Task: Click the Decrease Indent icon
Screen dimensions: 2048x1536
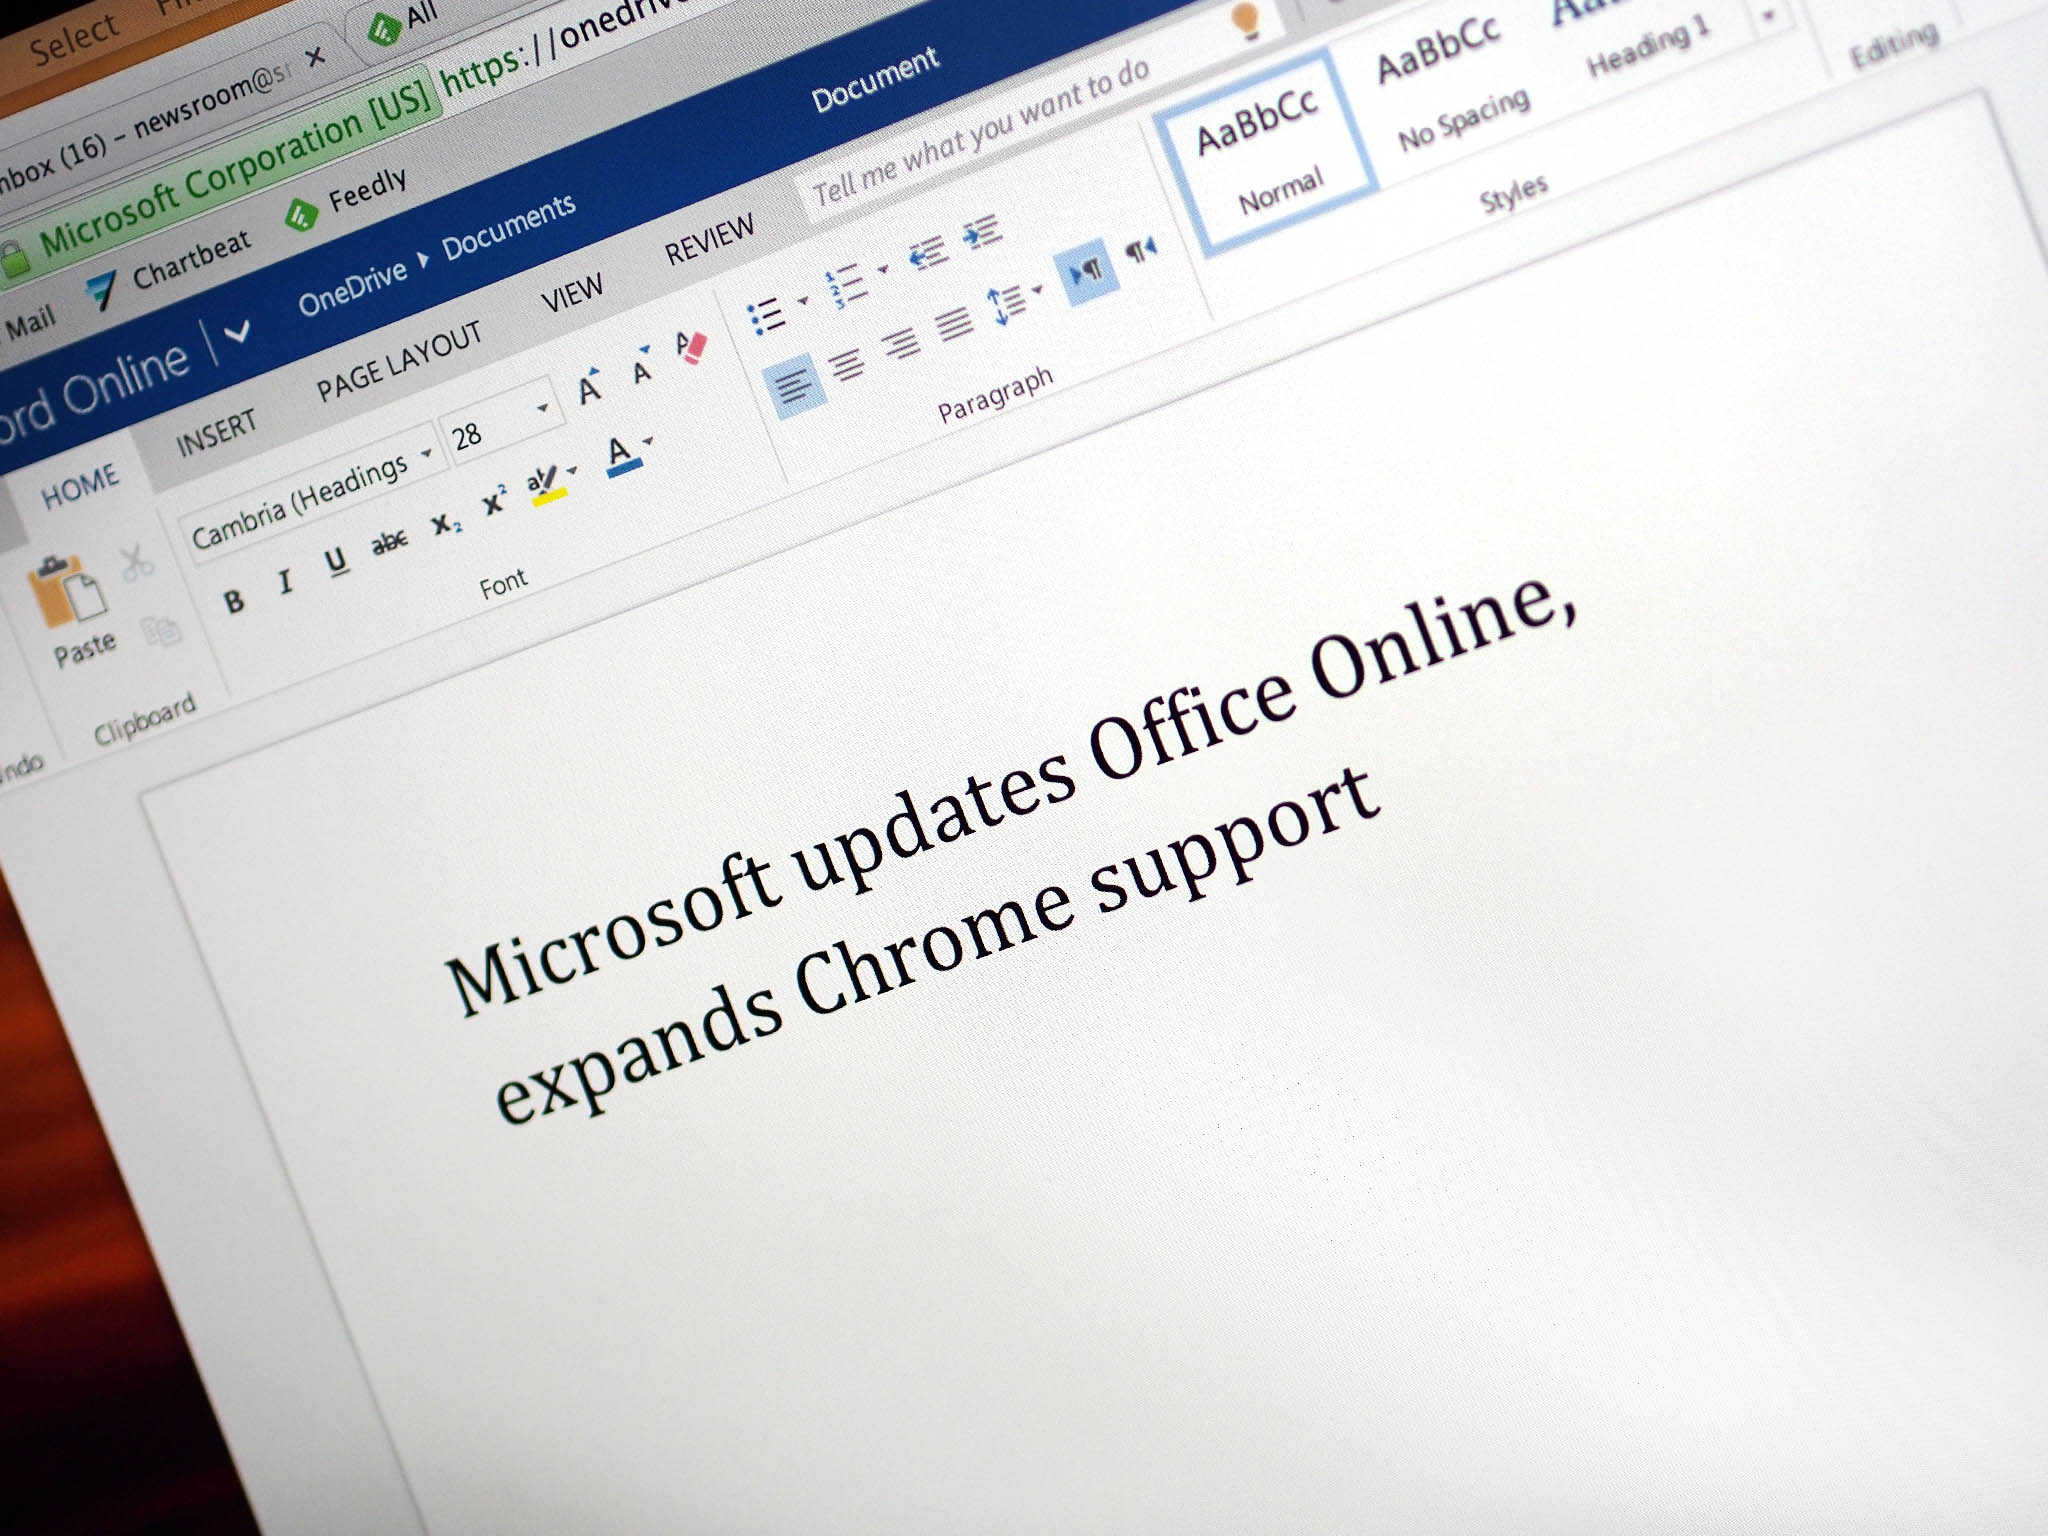Action: click(929, 253)
